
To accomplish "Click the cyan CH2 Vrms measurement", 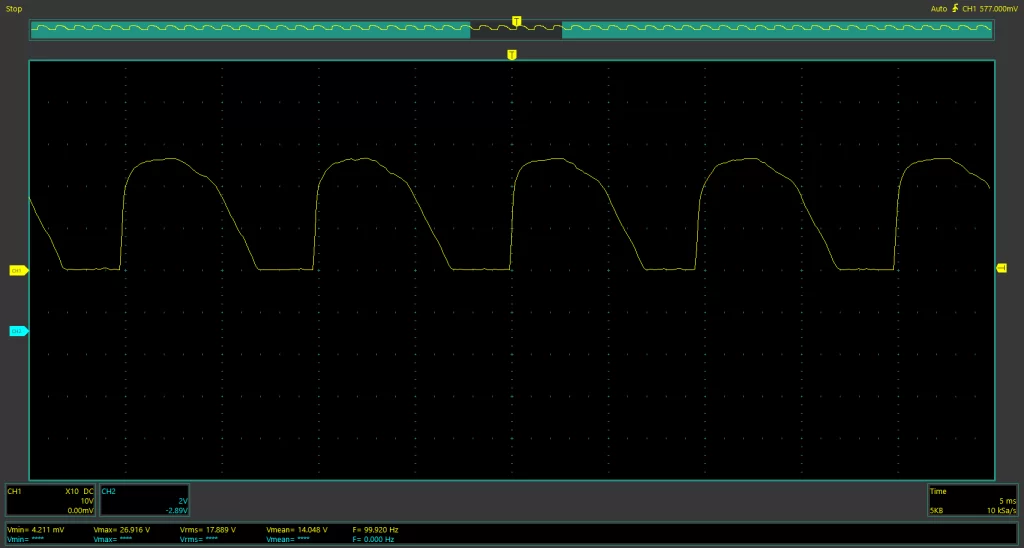I will click(199, 540).
